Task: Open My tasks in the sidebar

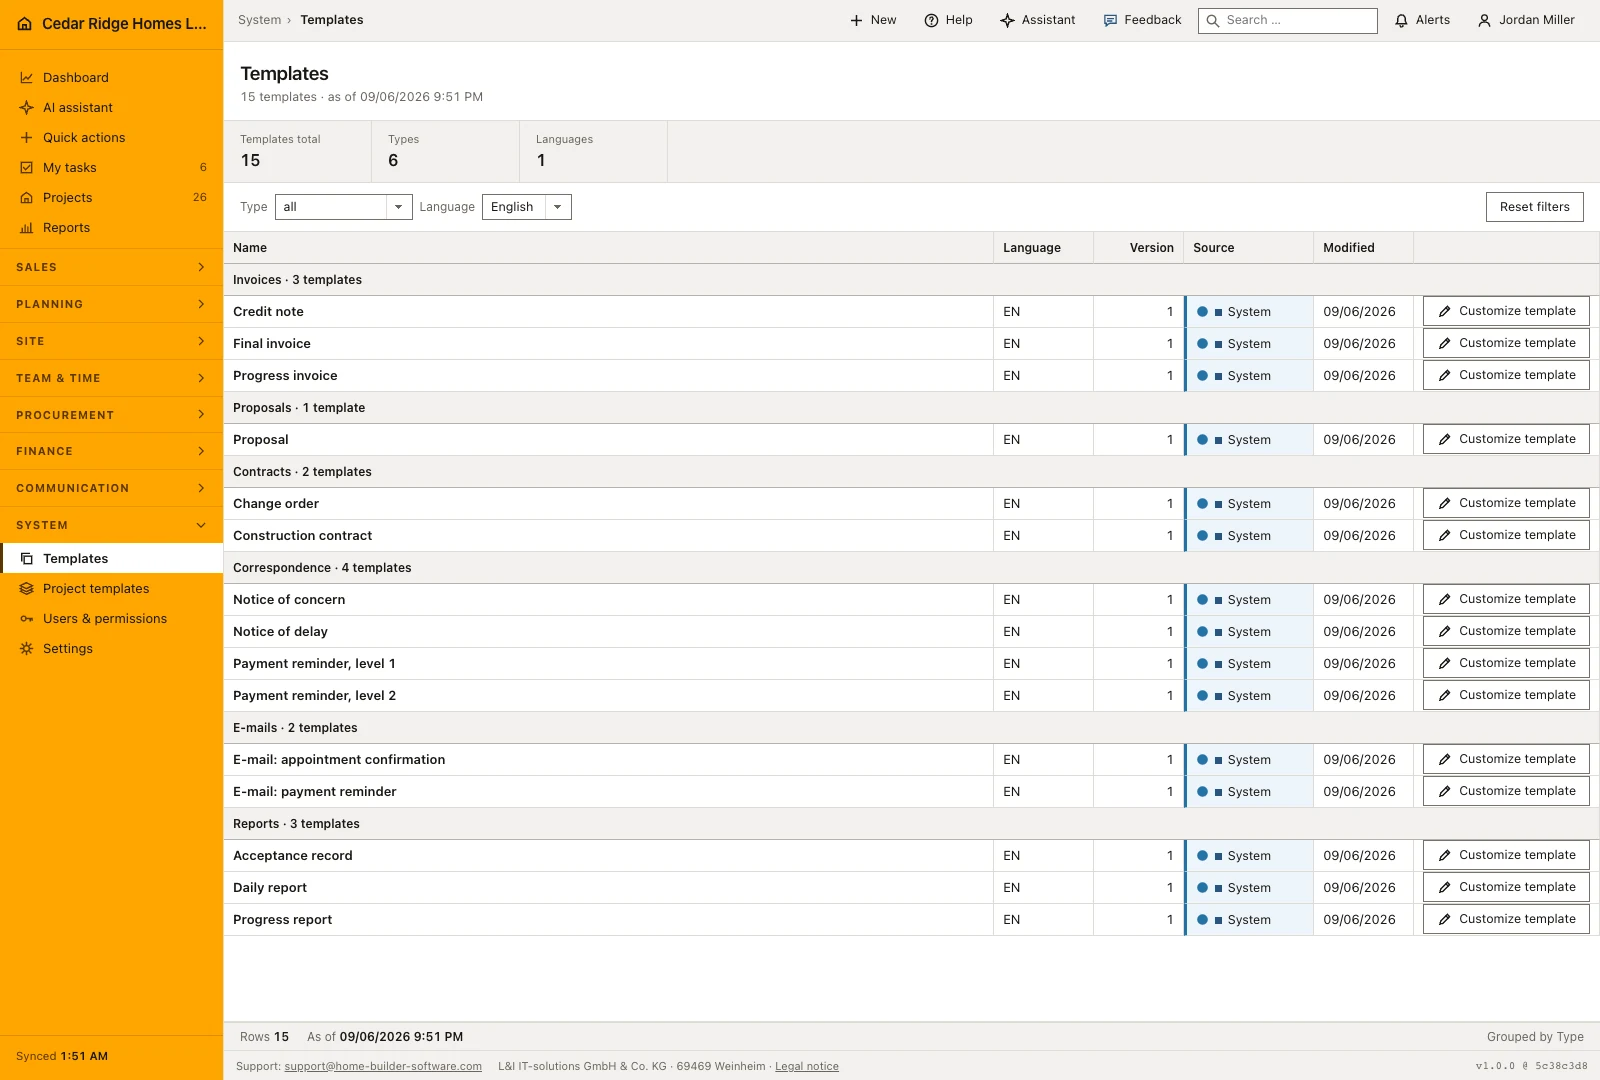Action: click(111, 168)
